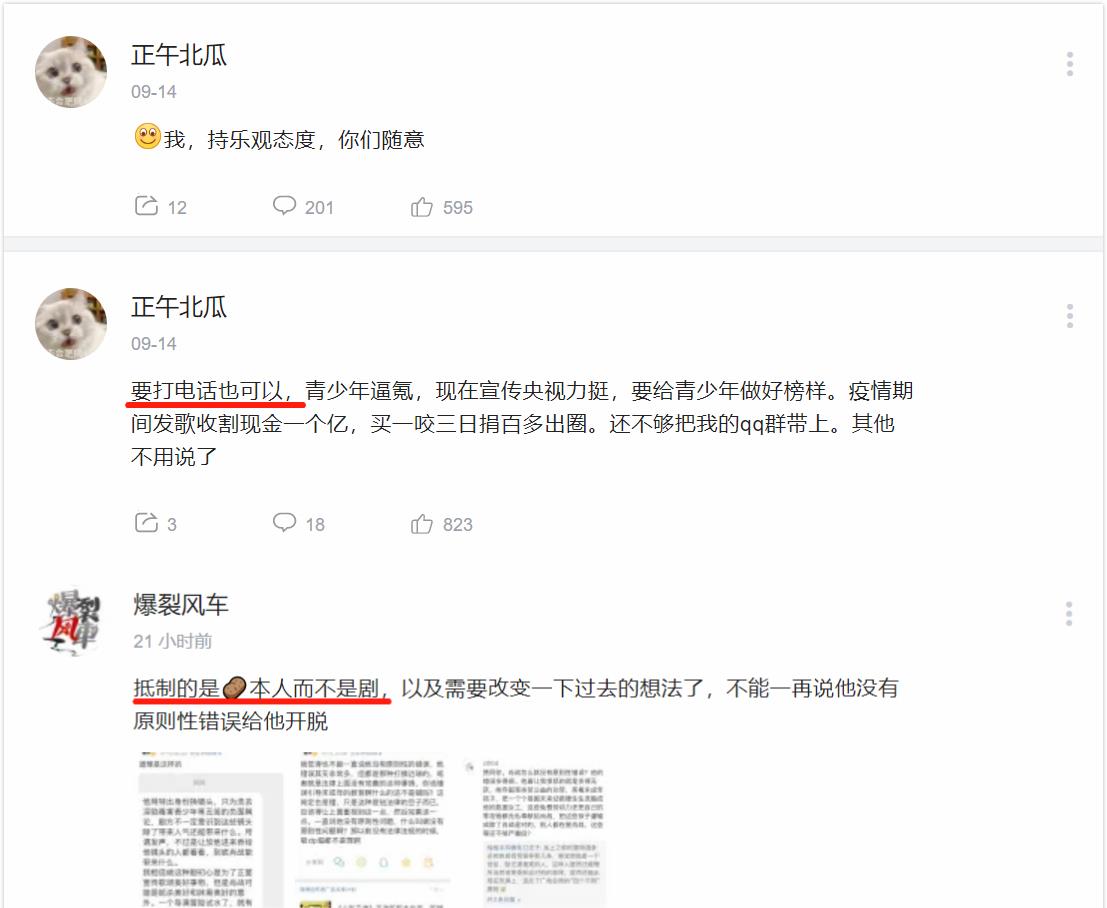1107x908 pixels.
Task: Open comments on the "持乐观态度" post
Action: [285, 205]
